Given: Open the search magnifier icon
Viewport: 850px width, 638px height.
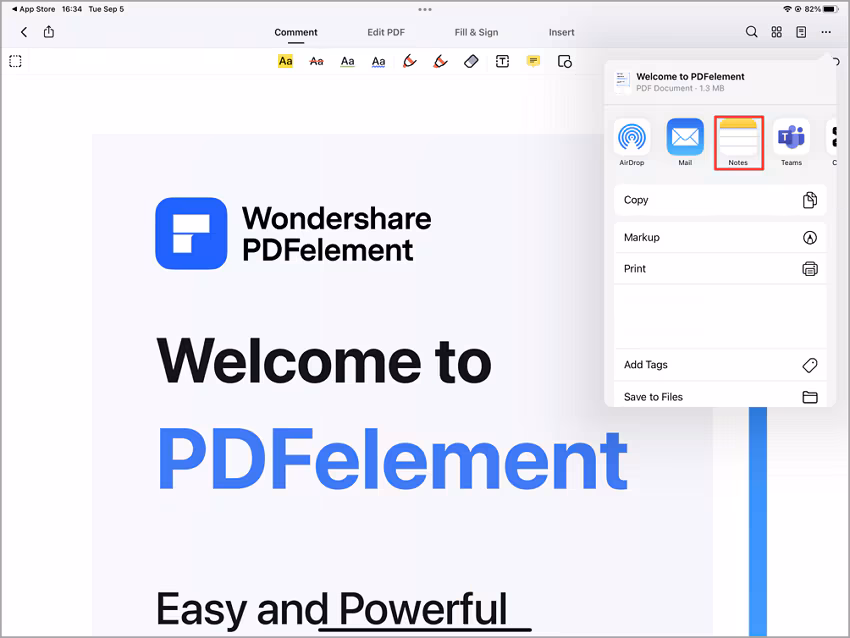Looking at the screenshot, I should coord(751,32).
